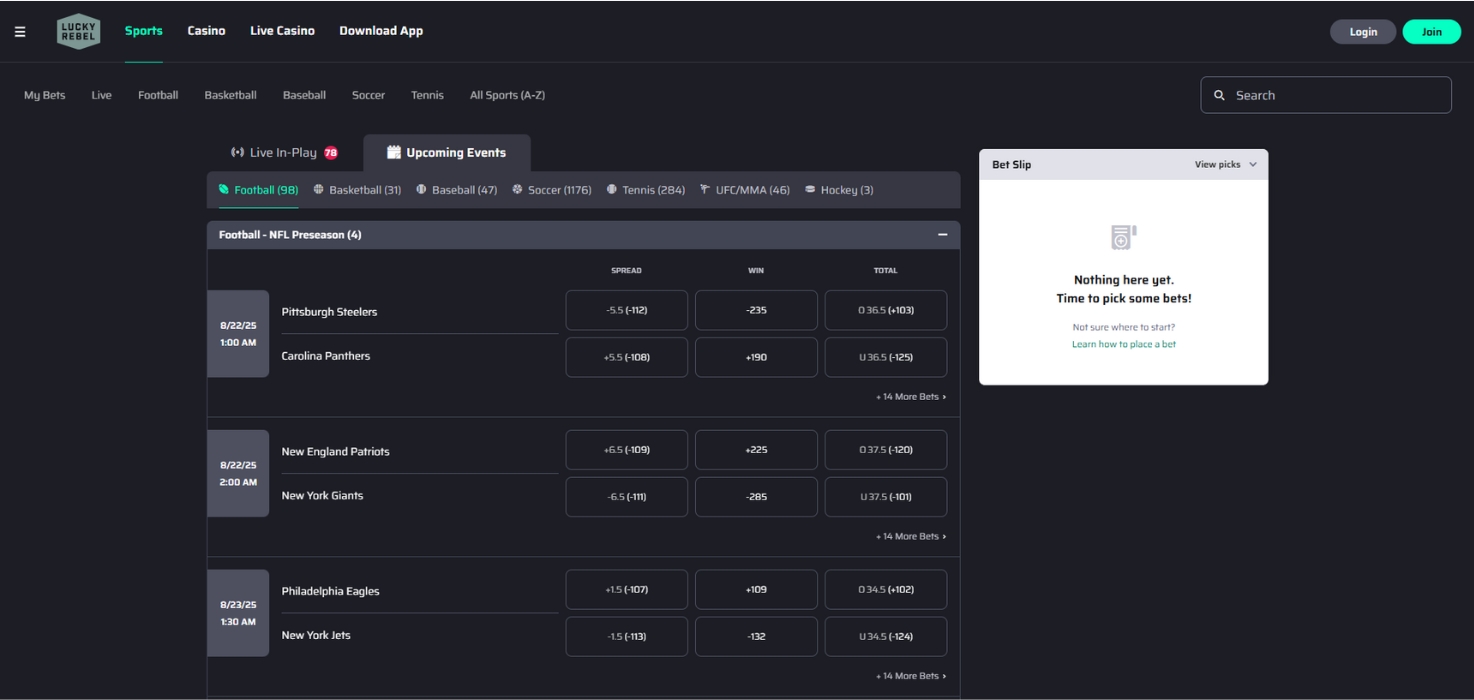Select the Hockey (3) sport icon
This screenshot has height=700, width=1474.
(810, 189)
